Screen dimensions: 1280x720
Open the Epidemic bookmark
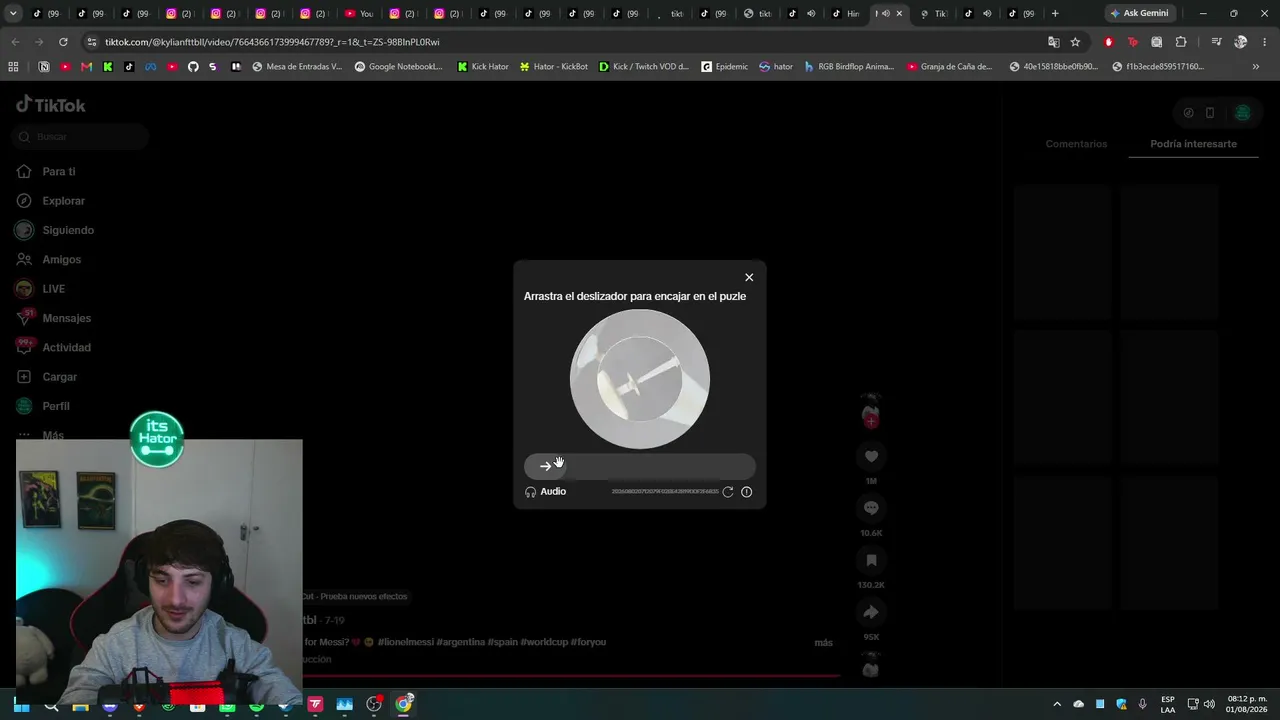point(725,67)
